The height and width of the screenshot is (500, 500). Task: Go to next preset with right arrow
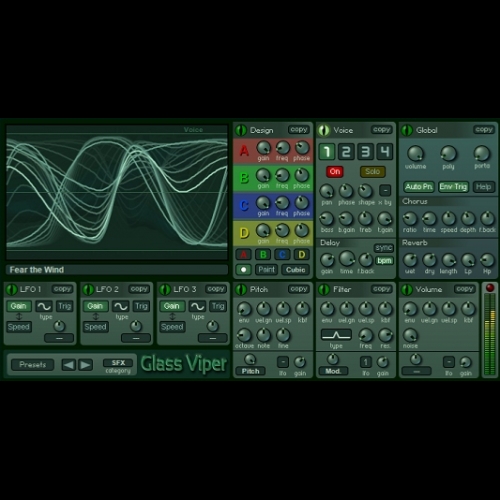click(x=85, y=365)
